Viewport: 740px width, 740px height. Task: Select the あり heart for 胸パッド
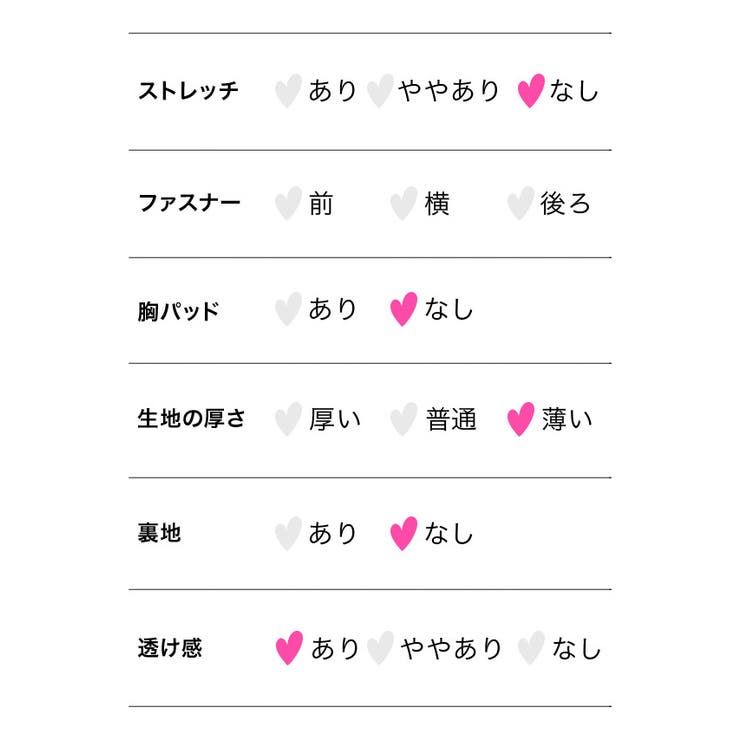pos(288,309)
